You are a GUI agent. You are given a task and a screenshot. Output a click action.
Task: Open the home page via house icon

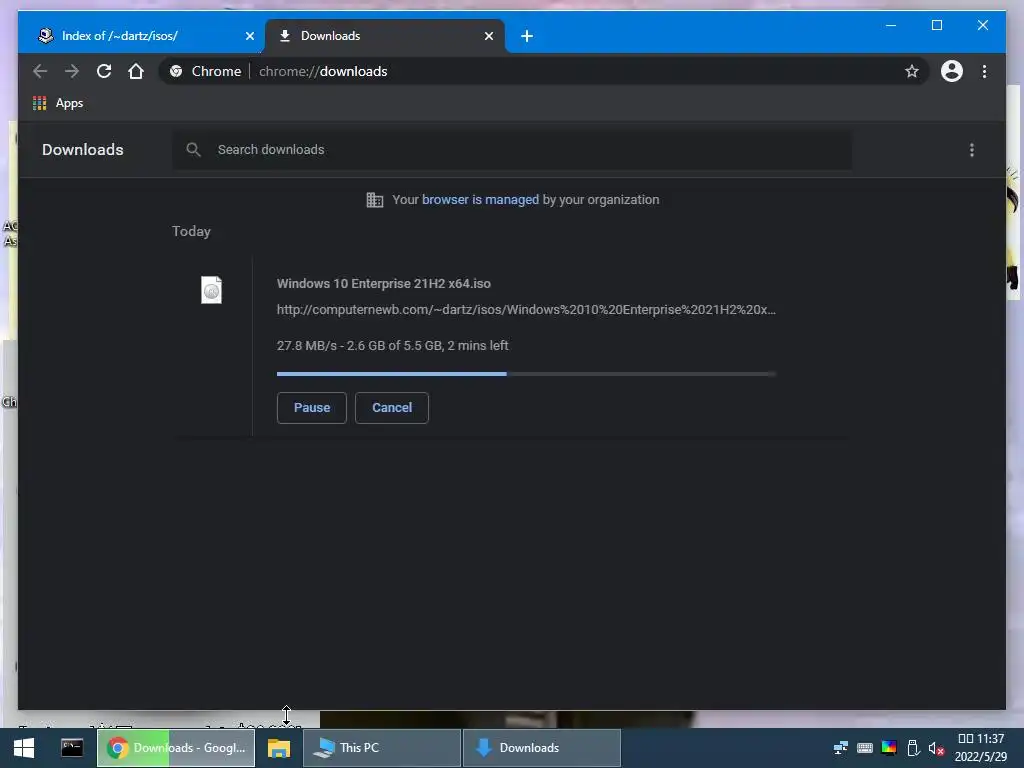pos(136,71)
